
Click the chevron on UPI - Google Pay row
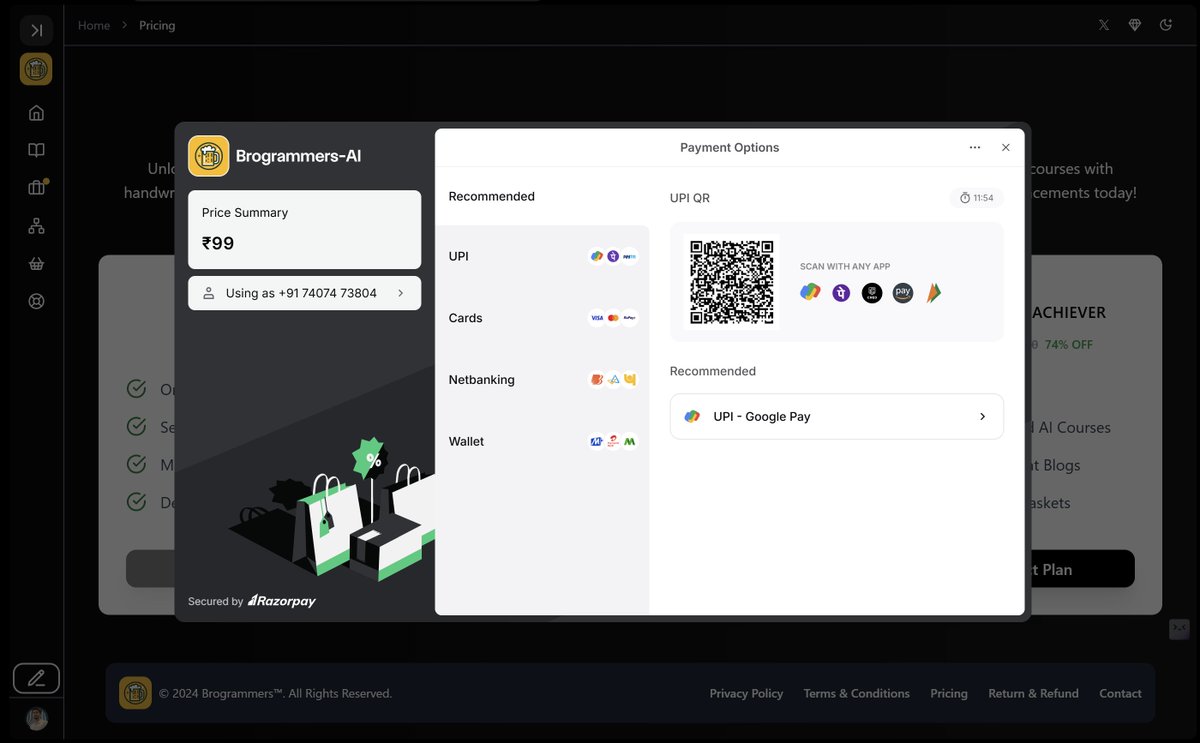coord(982,416)
